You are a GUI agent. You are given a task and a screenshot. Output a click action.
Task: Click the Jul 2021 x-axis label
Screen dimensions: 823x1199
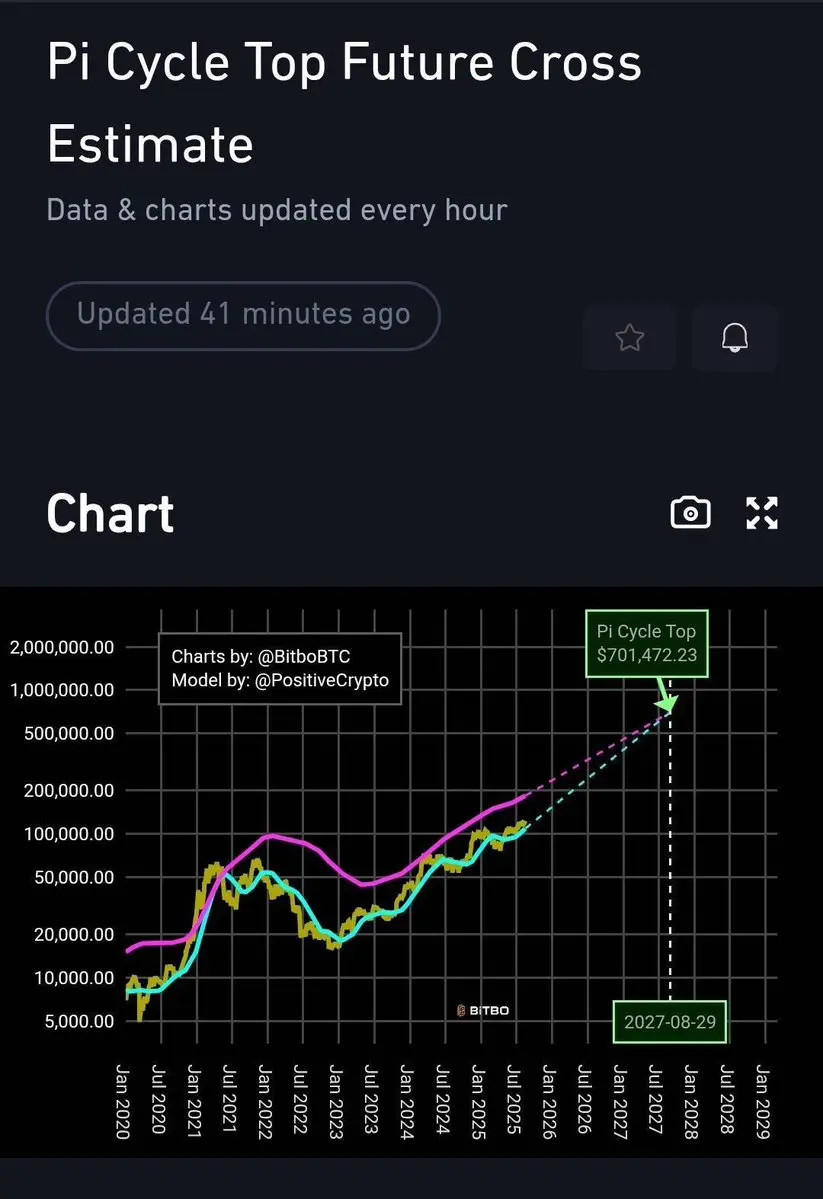229,1098
